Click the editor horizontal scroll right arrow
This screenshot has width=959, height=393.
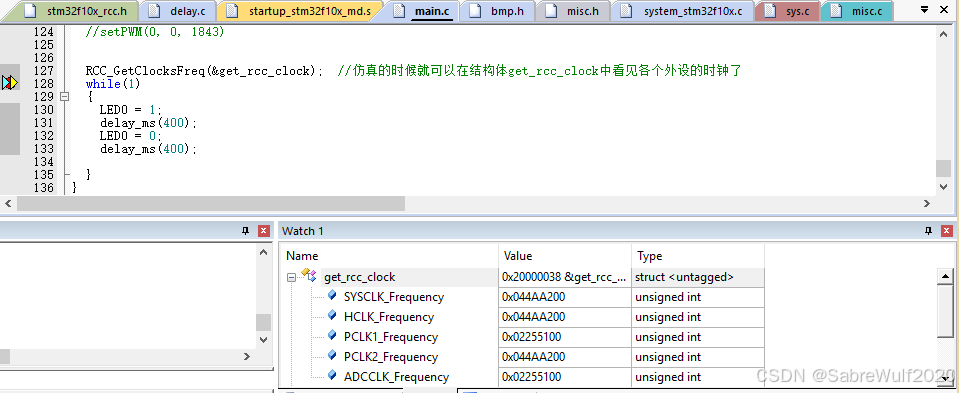927,204
